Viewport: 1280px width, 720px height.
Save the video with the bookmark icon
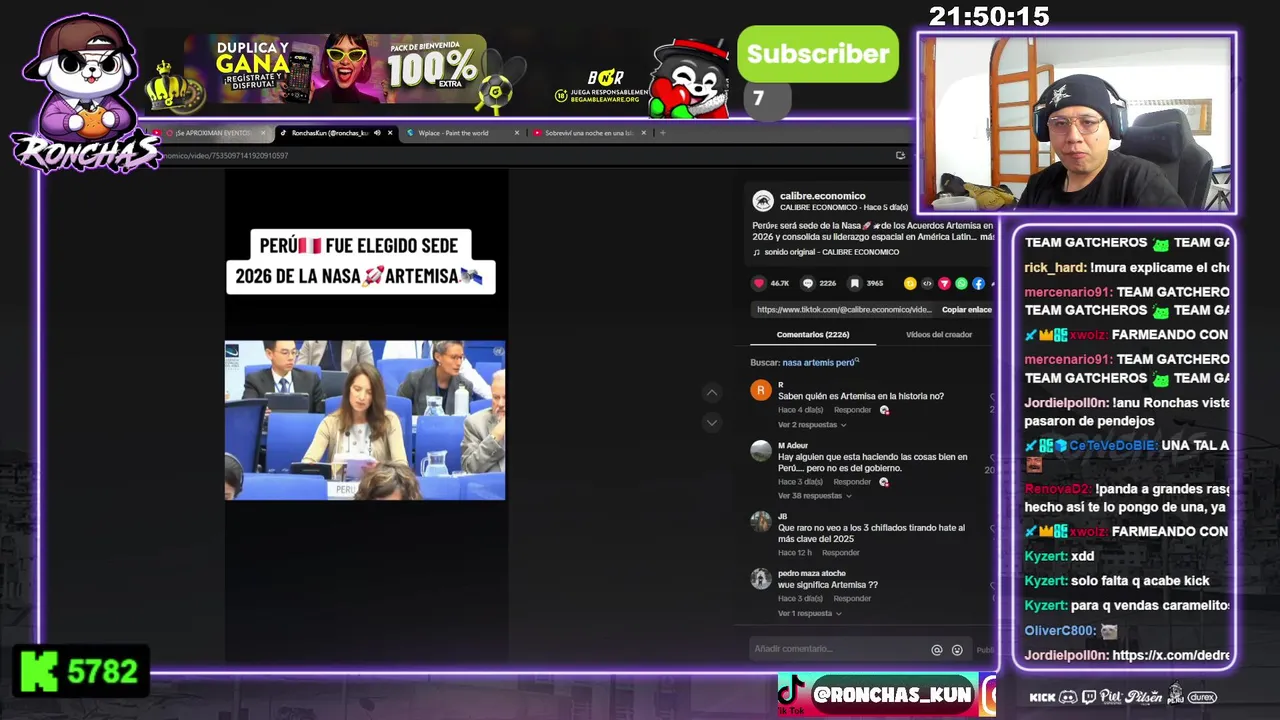coord(855,283)
